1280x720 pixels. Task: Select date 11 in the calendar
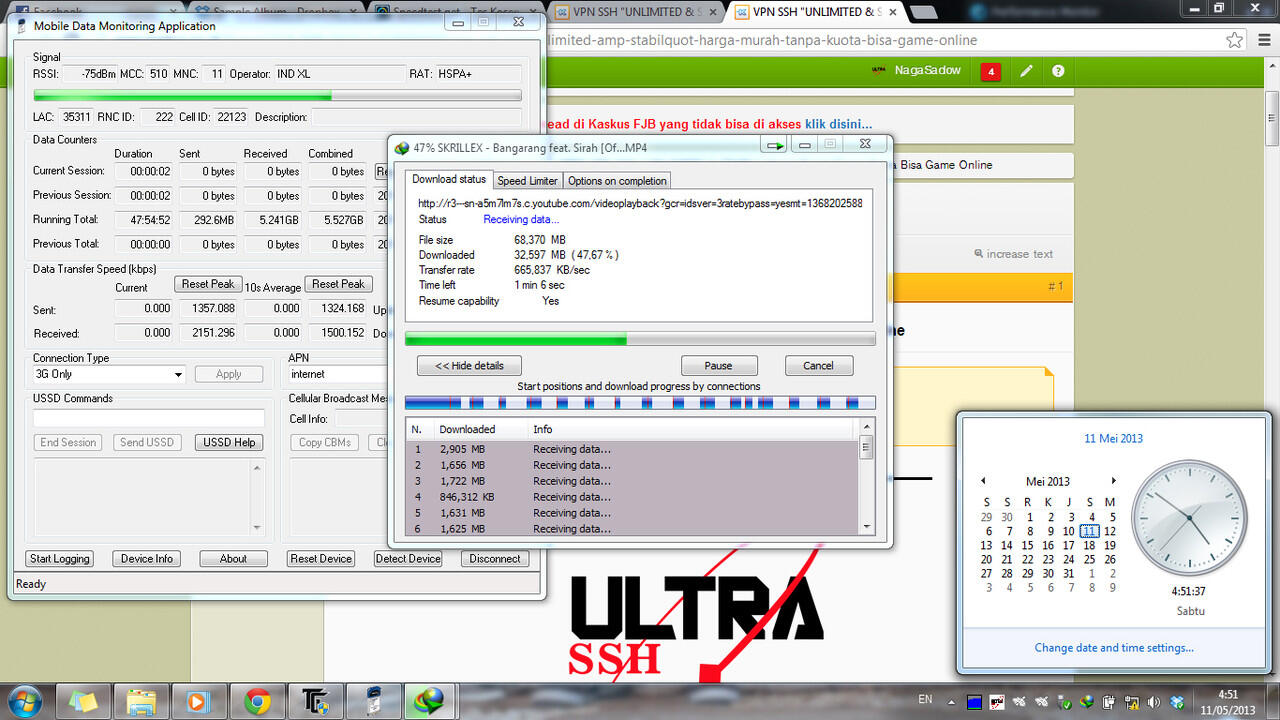click(1089, 531)
